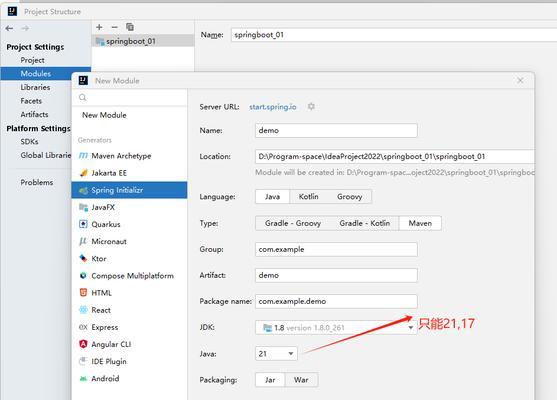Select React generator
The height and width of the screenshot is (400, 557).
point(129,310)
